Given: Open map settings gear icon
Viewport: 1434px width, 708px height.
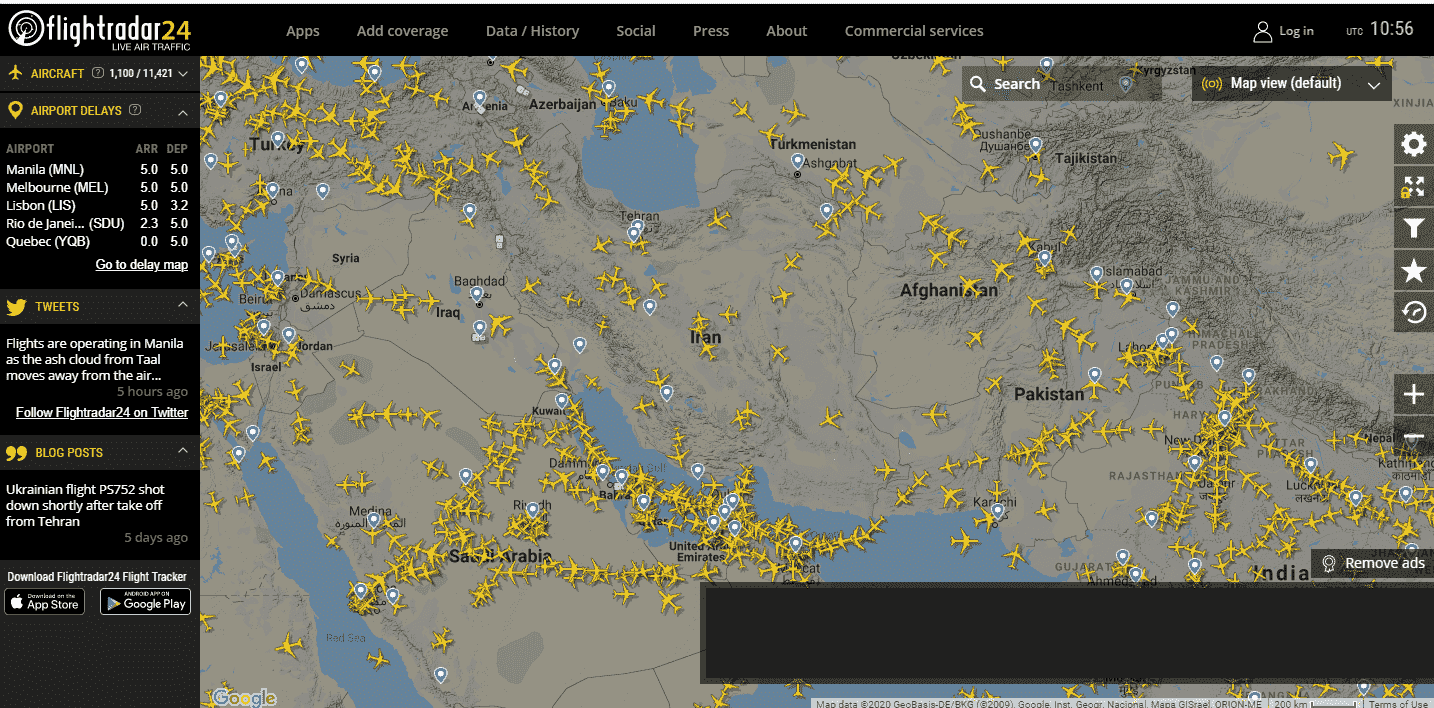Looking at the screenshot, I should click(1413, 145).
